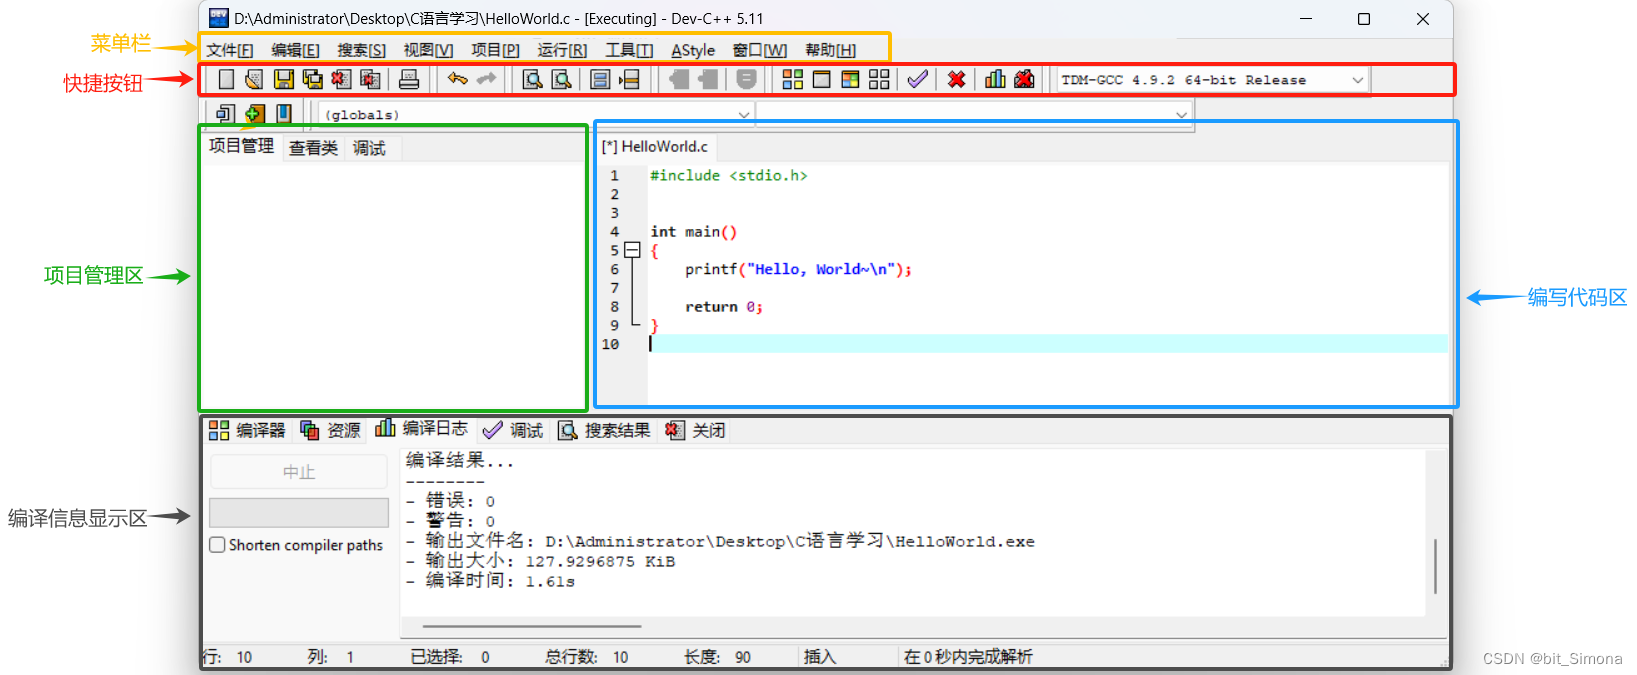Open the 编辑[E] menu

tap(295, 50)
